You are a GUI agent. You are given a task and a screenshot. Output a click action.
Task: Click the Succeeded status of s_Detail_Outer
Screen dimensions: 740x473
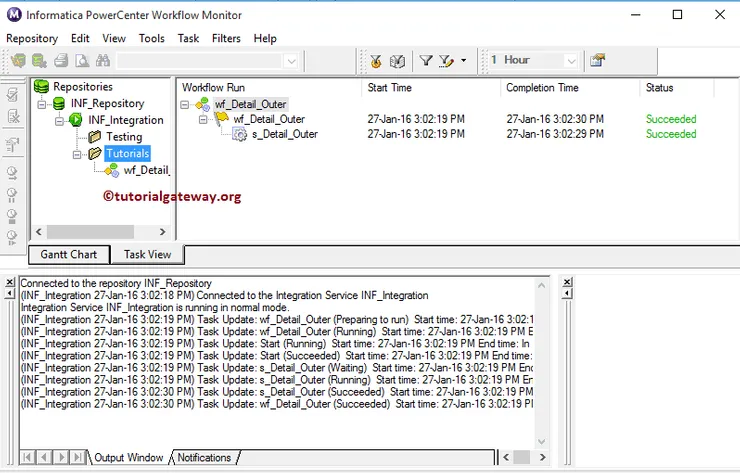[671, 134]
